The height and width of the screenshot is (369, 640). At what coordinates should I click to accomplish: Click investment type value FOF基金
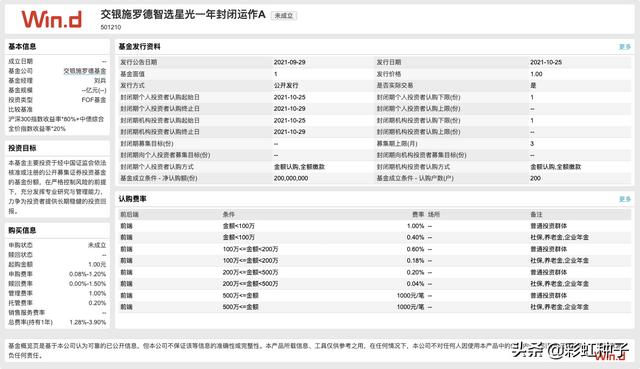pos(94,100)
